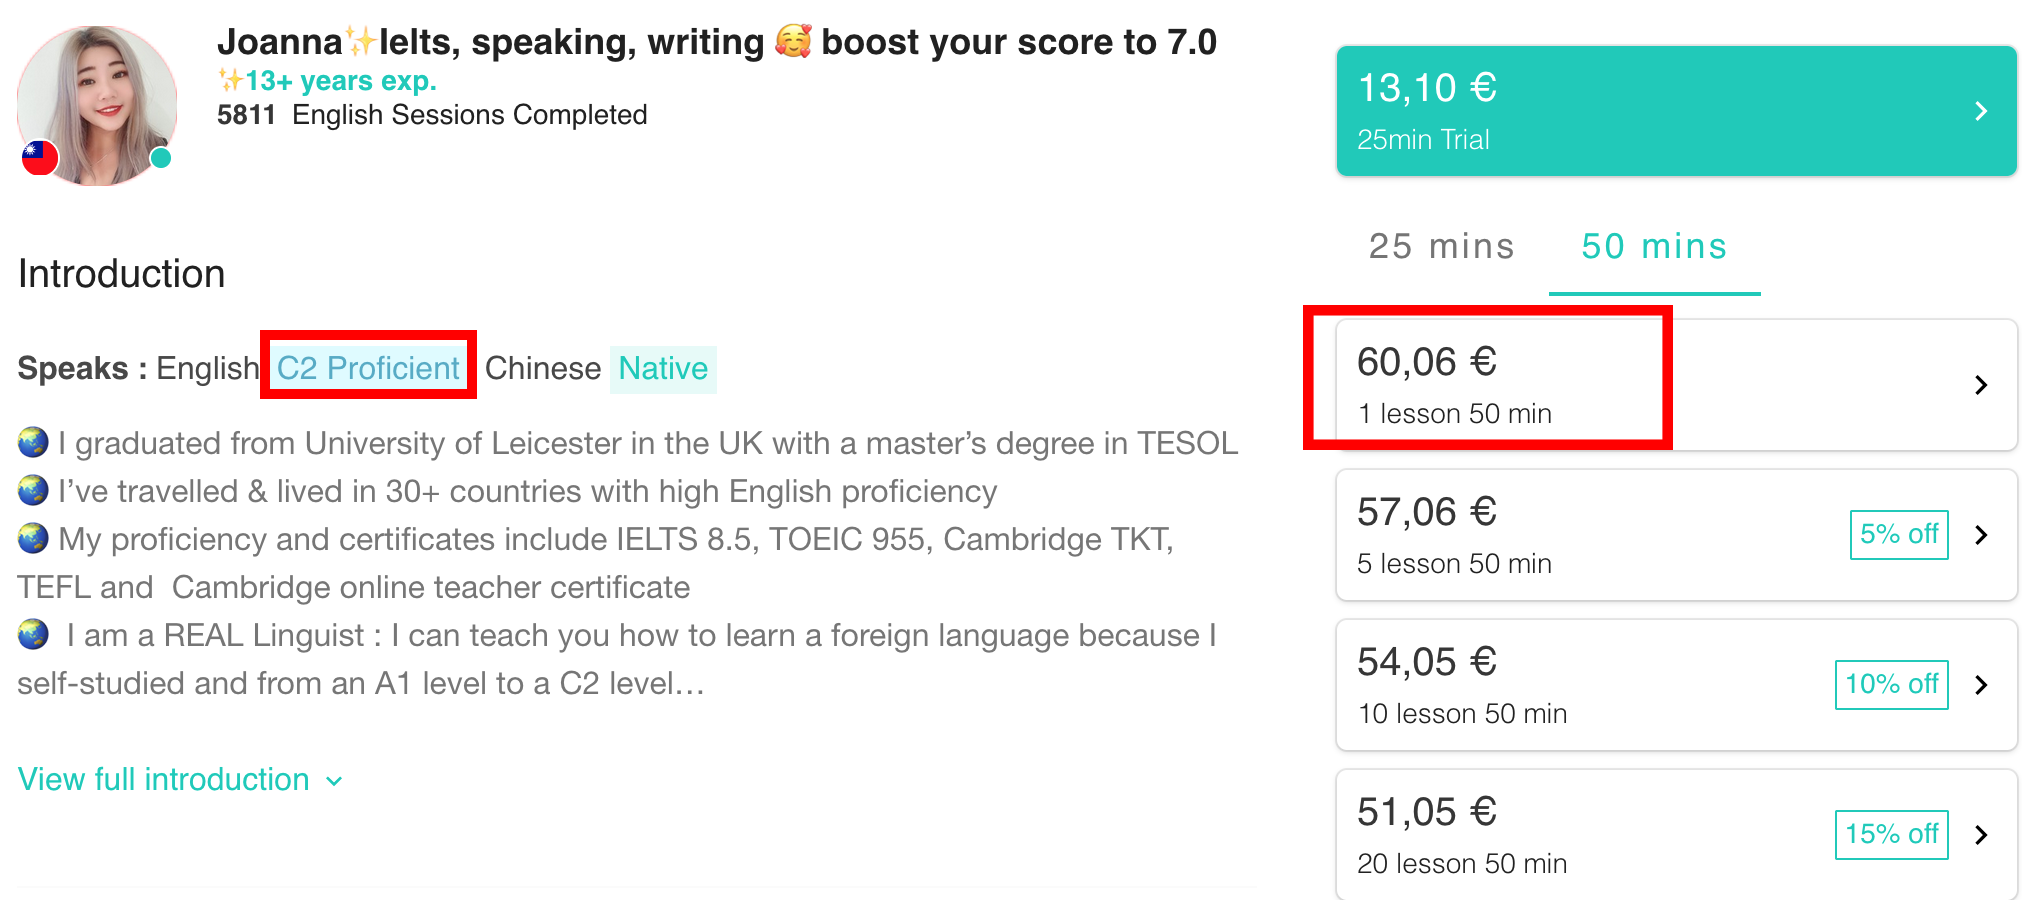The width and height of the screenshot is (2022, 900).
Task: Click the arrow on 20 lesson option
Action: [1981, 835]
